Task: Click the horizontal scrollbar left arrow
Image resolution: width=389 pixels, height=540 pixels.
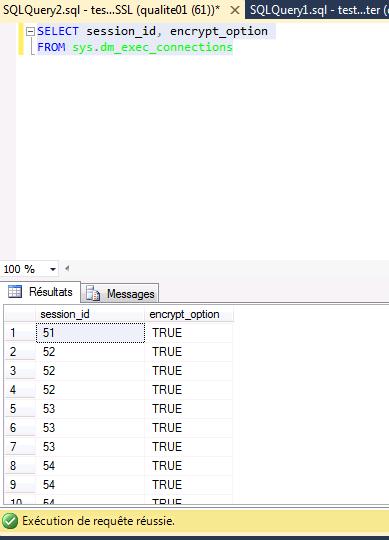Action: click(x=67, y=268)
